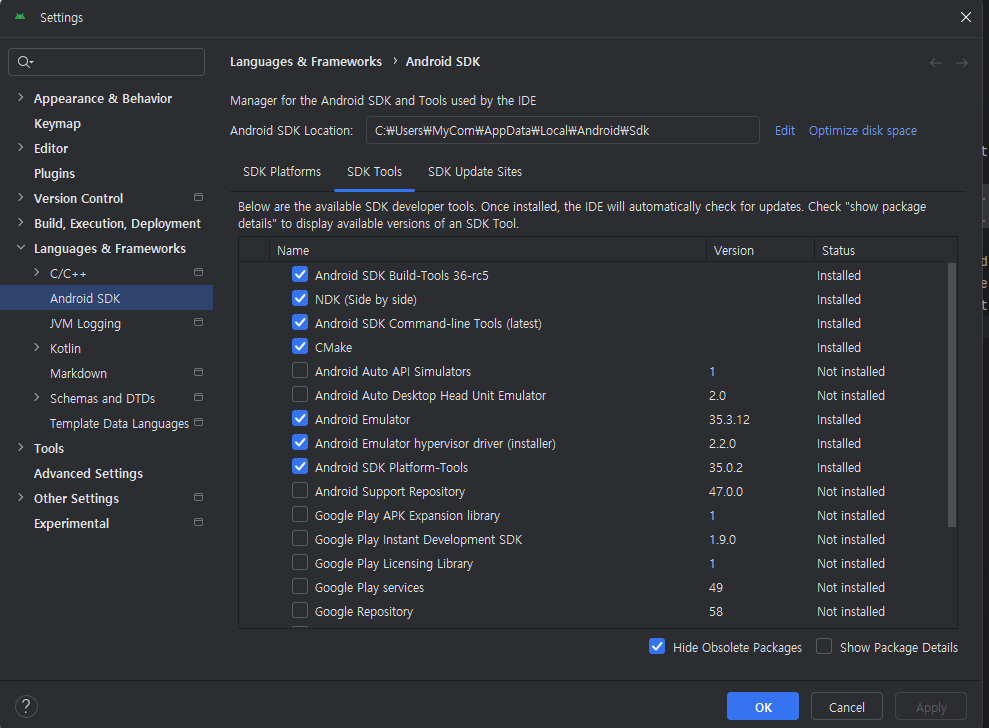The image size is (989, 728).
Task: Enable Show Package Details checkbox
Action: pos(824,647)
